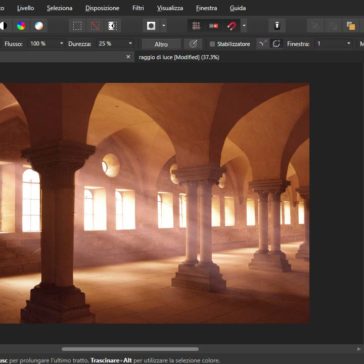Open the Durezza 25 % dropdown arrow

(130, 44)
